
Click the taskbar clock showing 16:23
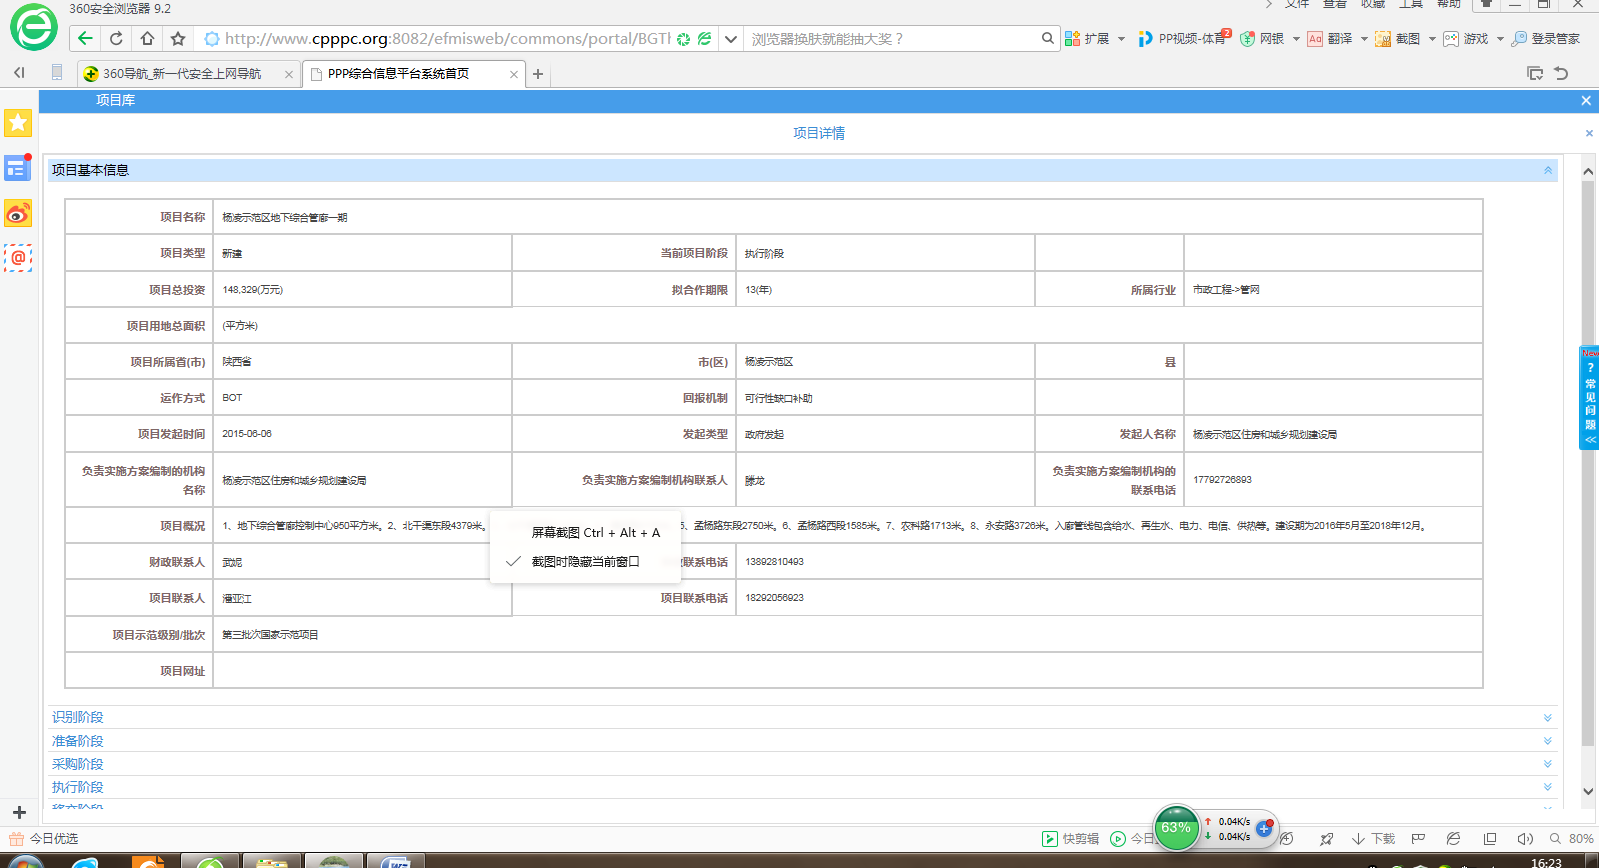[1546, 862]
